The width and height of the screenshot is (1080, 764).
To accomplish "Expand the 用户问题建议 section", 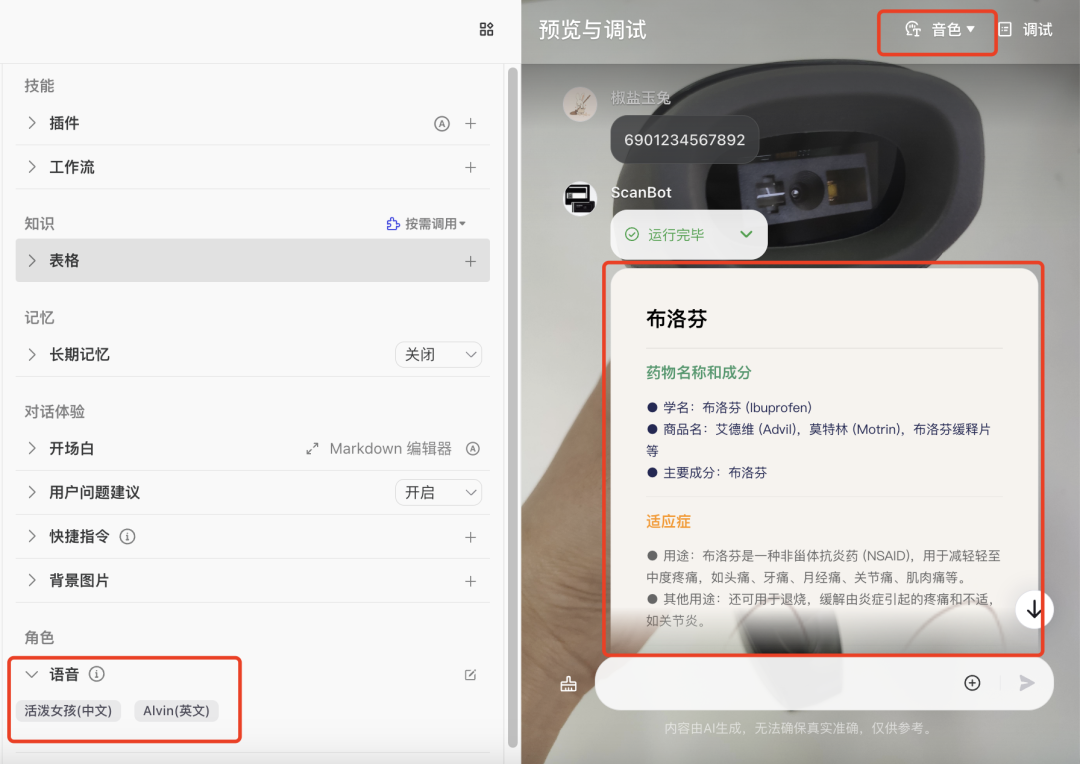I will click(x=32, y=492).
